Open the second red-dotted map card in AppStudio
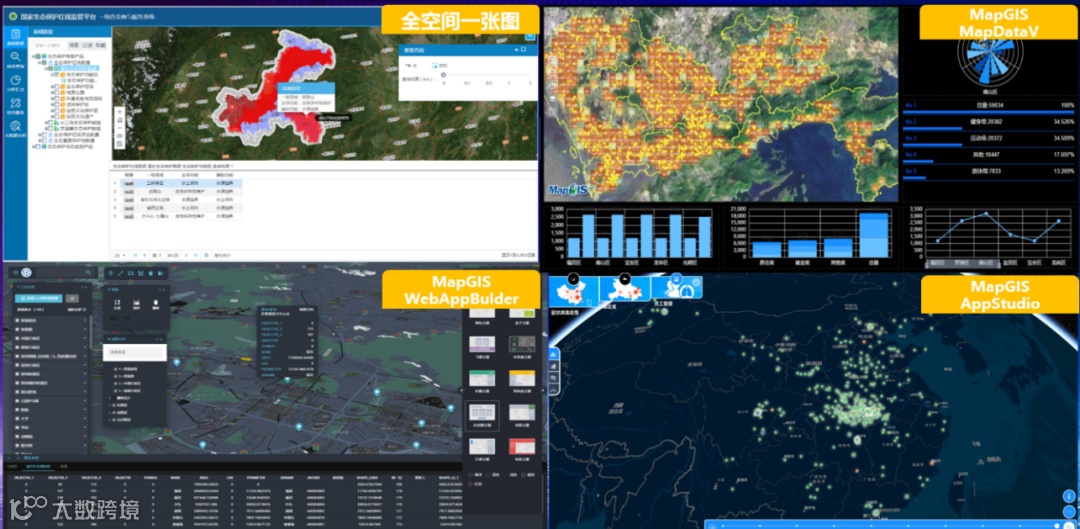Image resolution: width=1080 pixels, height=529 pixels. tap(623, 288)
